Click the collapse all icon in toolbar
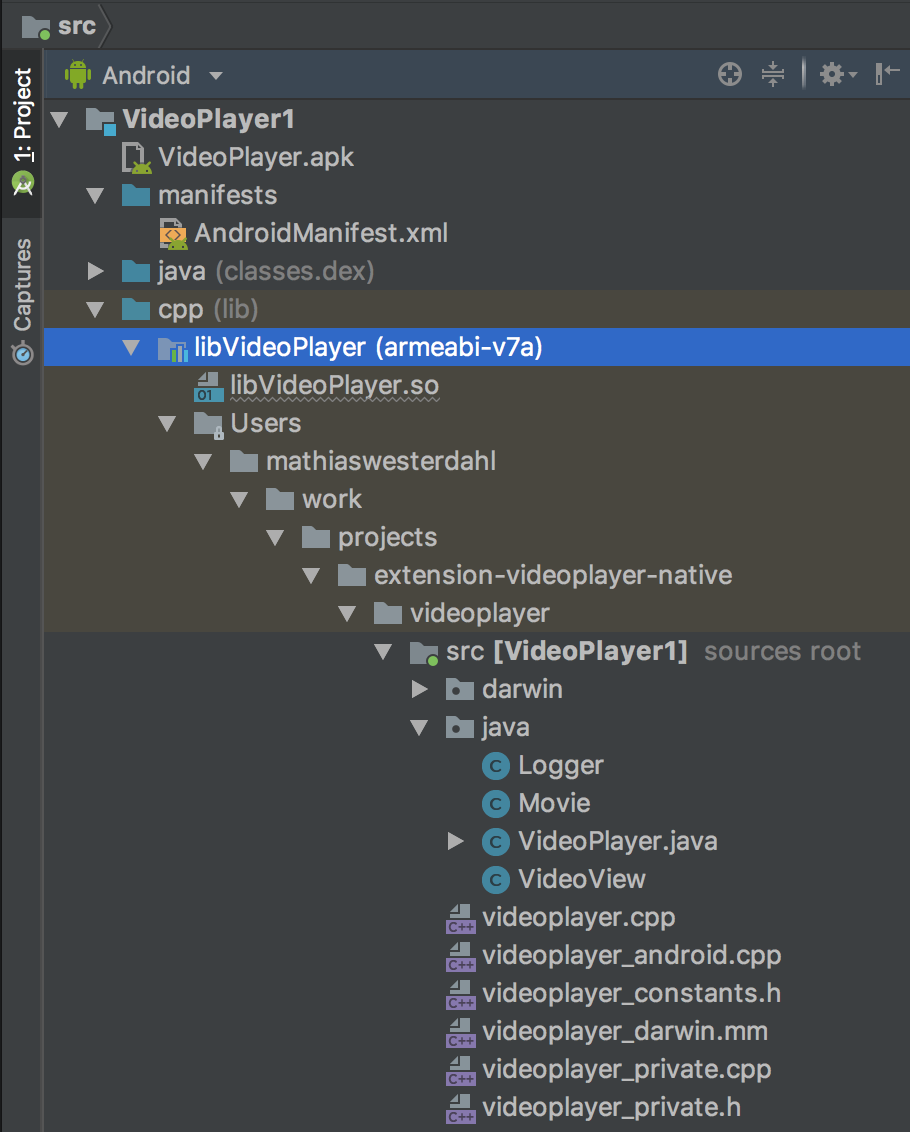Image resolution: width=910 pixels, height=1132 pixels. coord(773,74)
